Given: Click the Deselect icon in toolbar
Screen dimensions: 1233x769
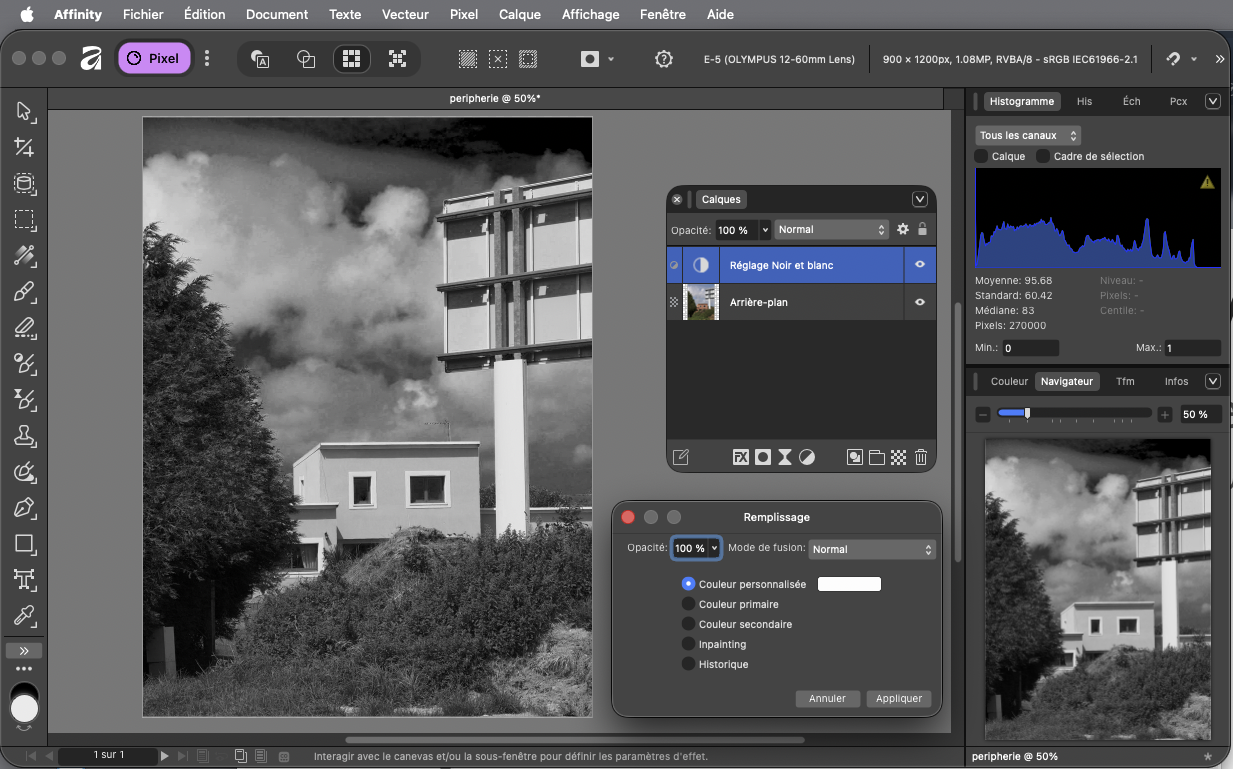Looking at the screenshot, I should click(x=498, y=59).
